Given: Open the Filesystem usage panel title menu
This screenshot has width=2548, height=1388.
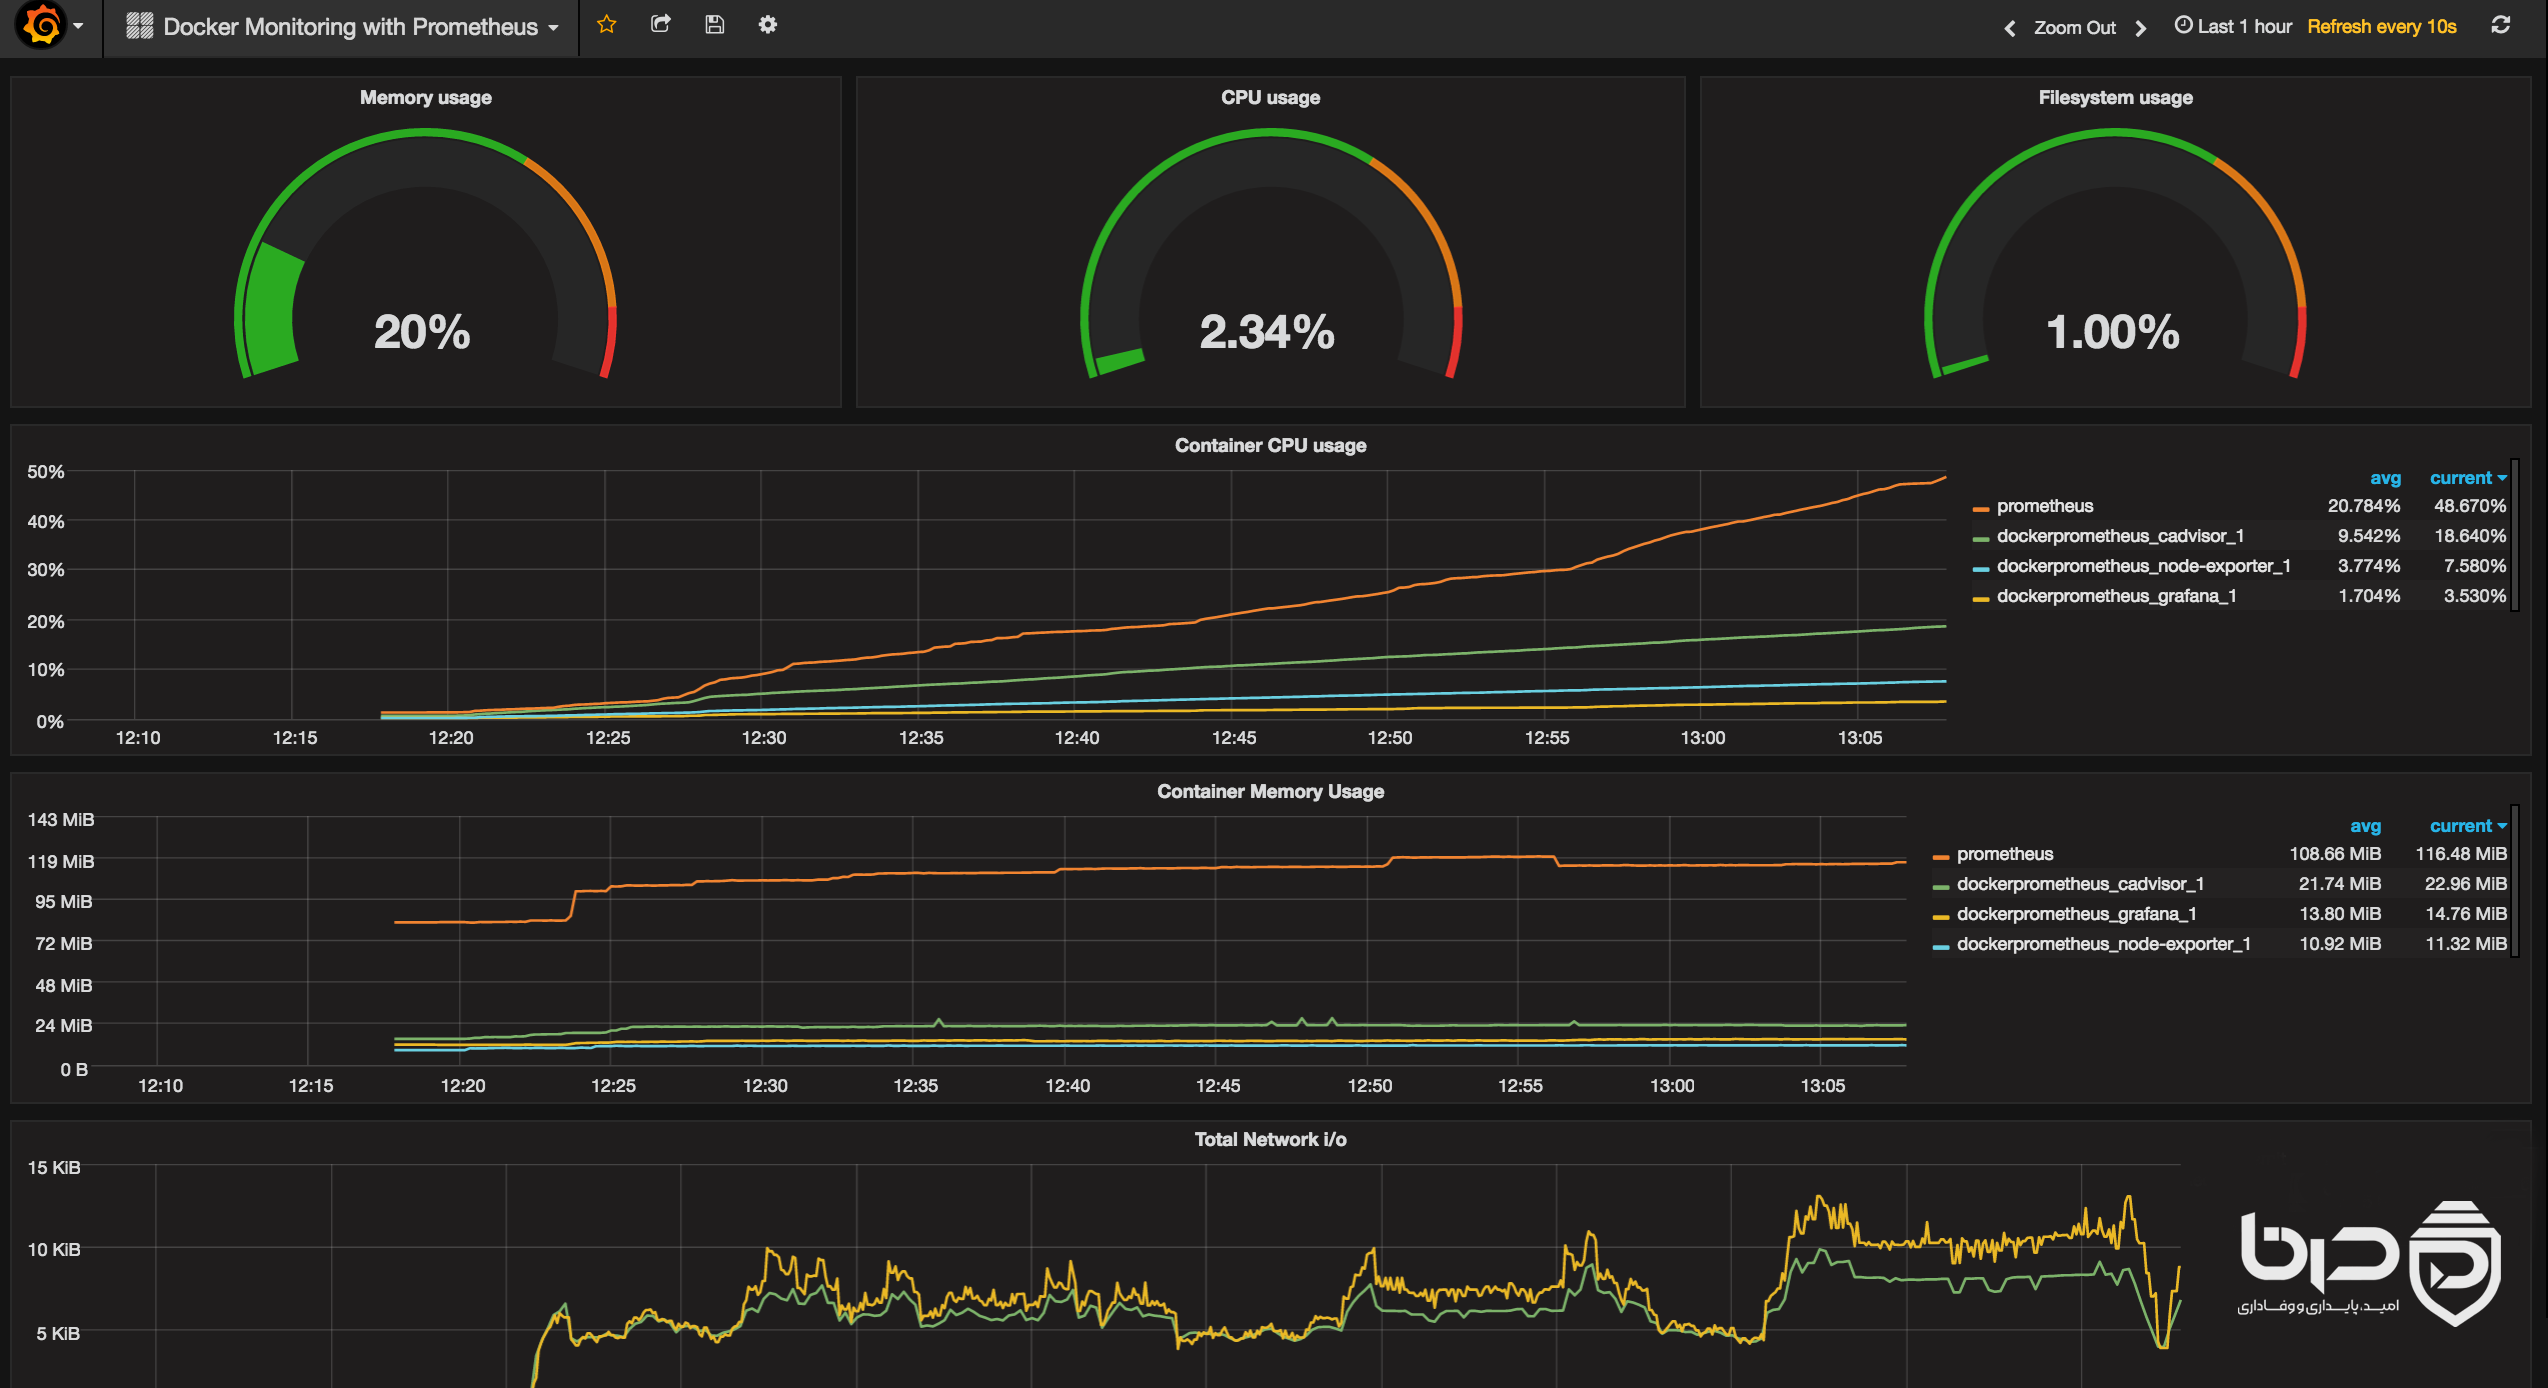Looking at the screenshot, I should [2115, 98].
